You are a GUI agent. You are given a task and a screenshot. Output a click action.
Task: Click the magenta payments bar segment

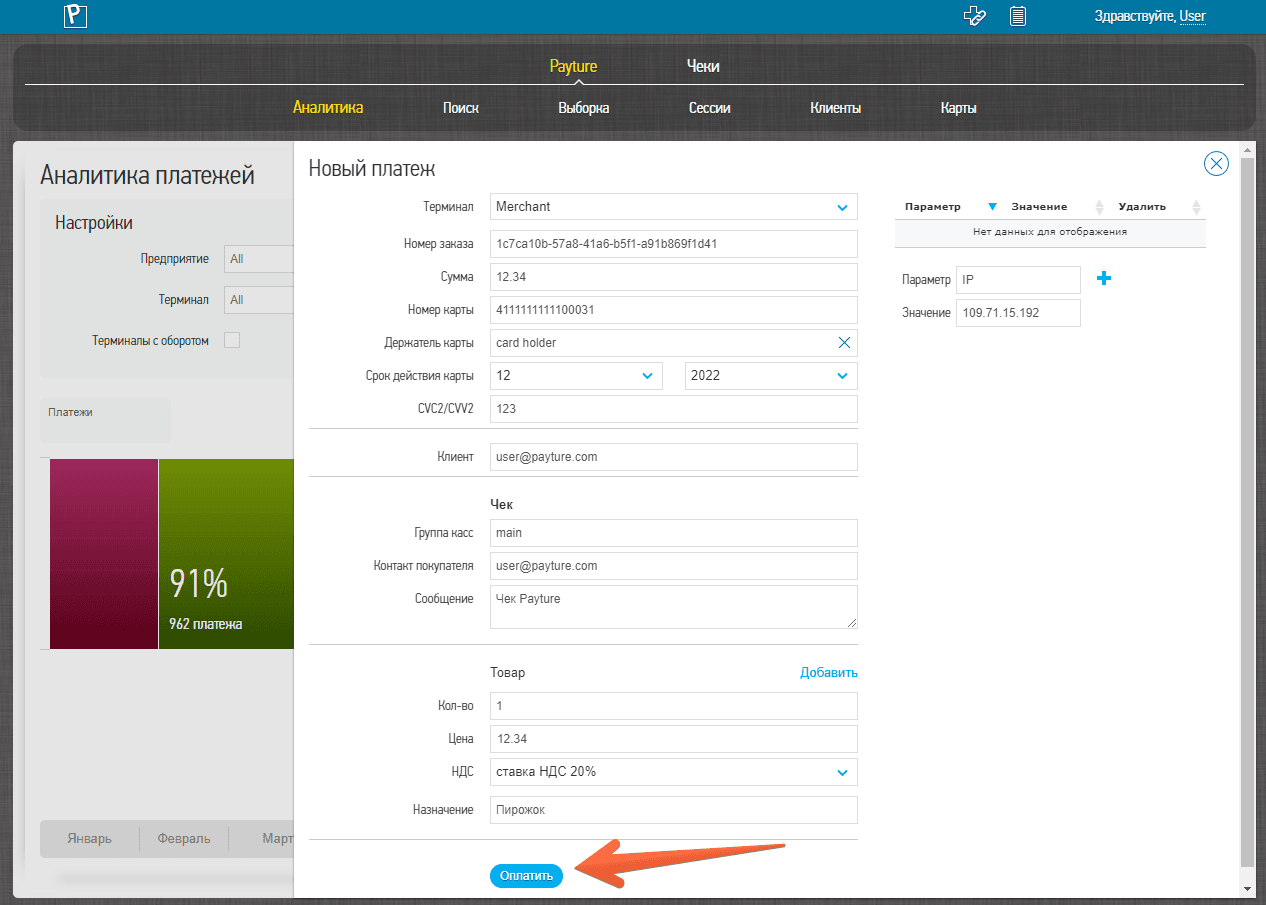[104, 554]
